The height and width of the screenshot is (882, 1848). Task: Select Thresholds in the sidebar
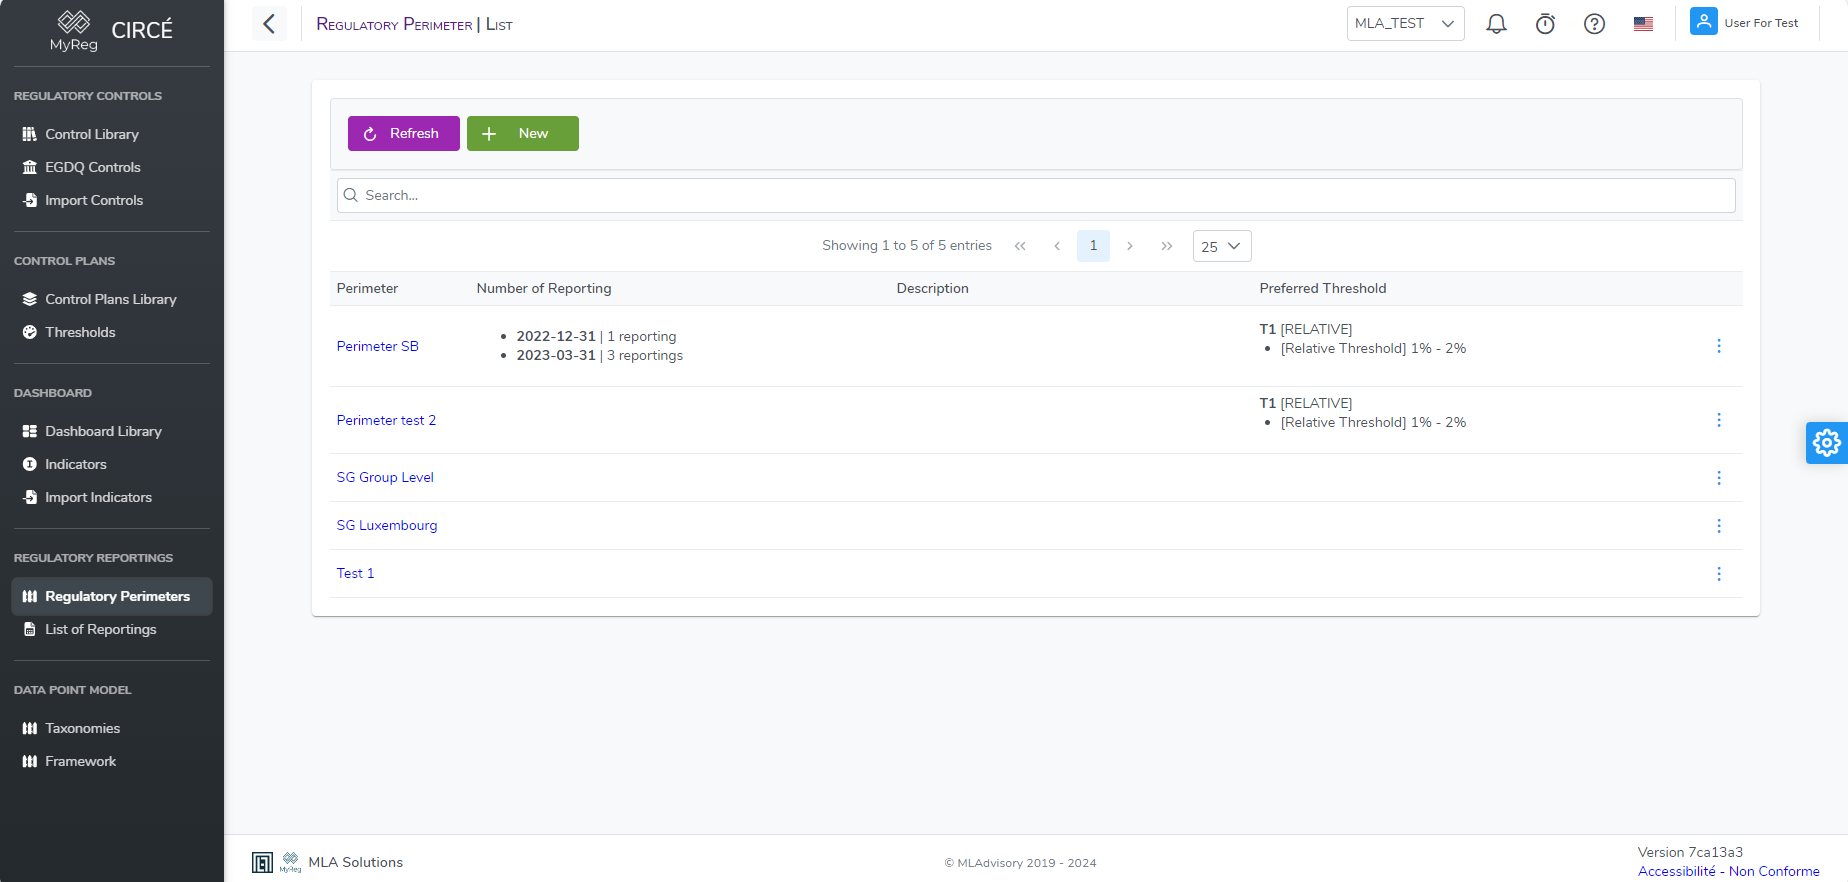click(x=80, y=332)
